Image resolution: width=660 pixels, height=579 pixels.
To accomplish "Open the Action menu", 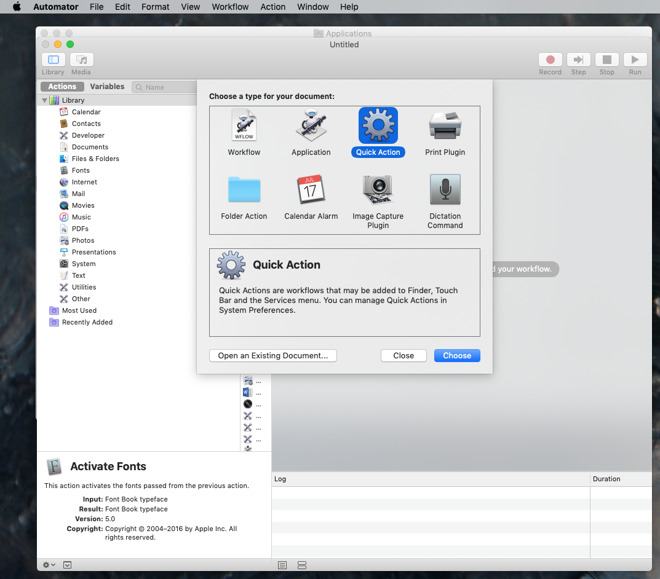I will (273, 7).
